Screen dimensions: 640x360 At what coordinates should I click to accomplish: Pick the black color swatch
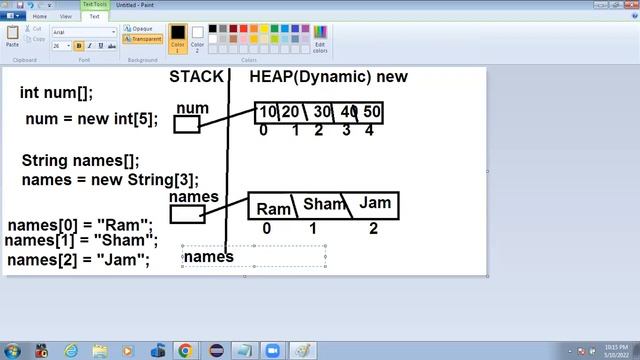coord(213,28)
